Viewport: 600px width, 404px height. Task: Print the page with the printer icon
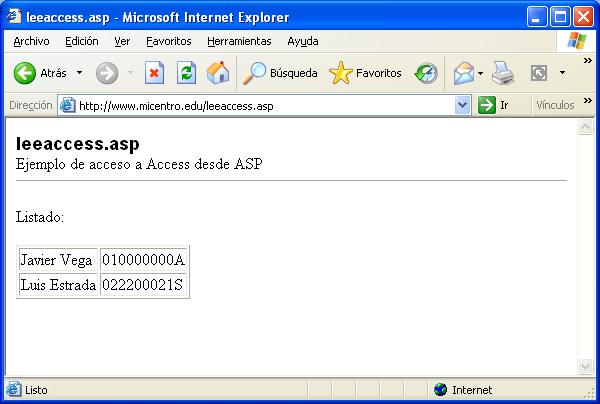click(502, 73)
